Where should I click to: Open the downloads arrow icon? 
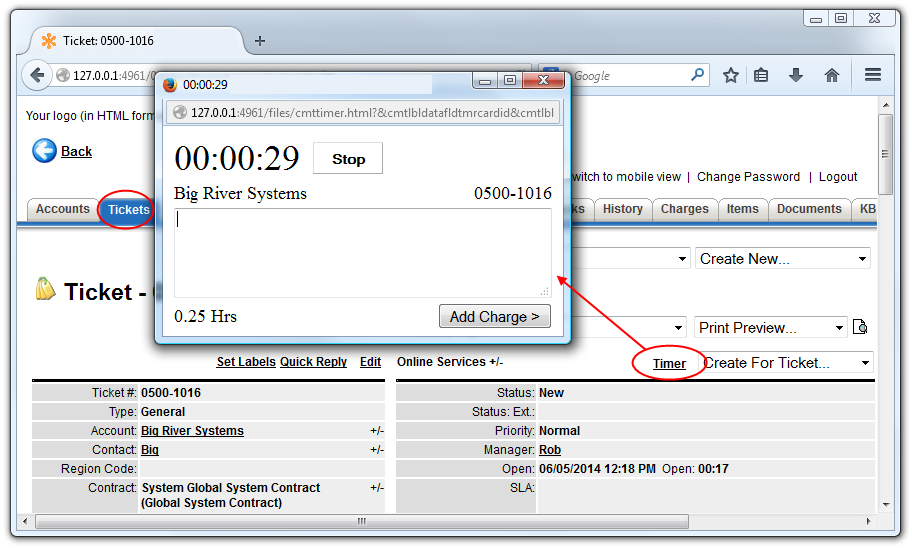pyautogui.click(x=796, y=75)
